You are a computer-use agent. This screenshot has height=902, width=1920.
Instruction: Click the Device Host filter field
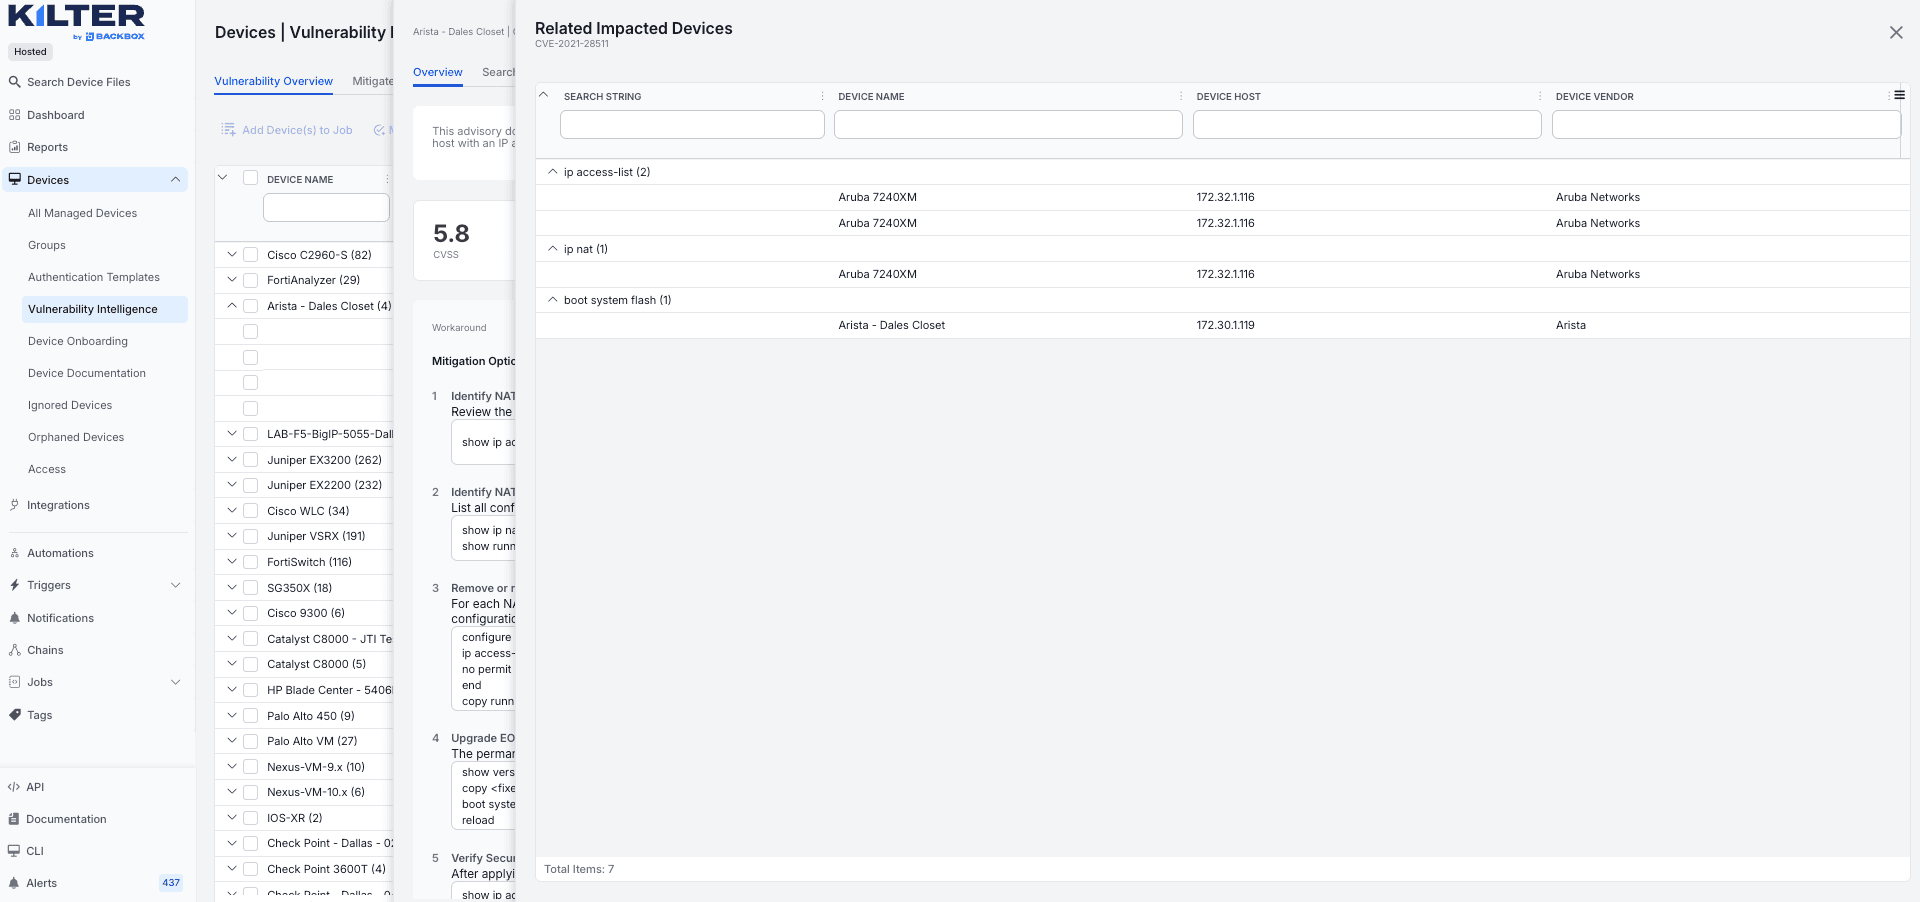(1367, 124)
